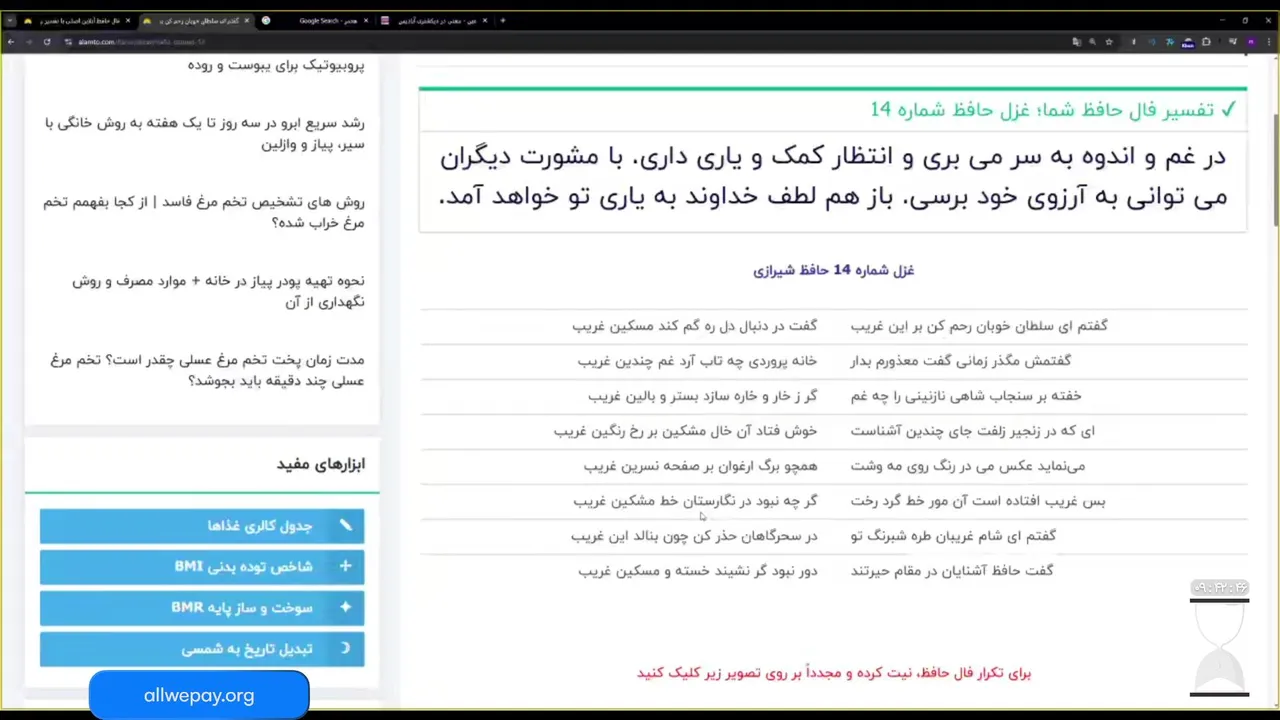Close the active گفتم ای سلطان tab
The height and width of the screenshot is (720, 1280).
(x=246, y=21)
